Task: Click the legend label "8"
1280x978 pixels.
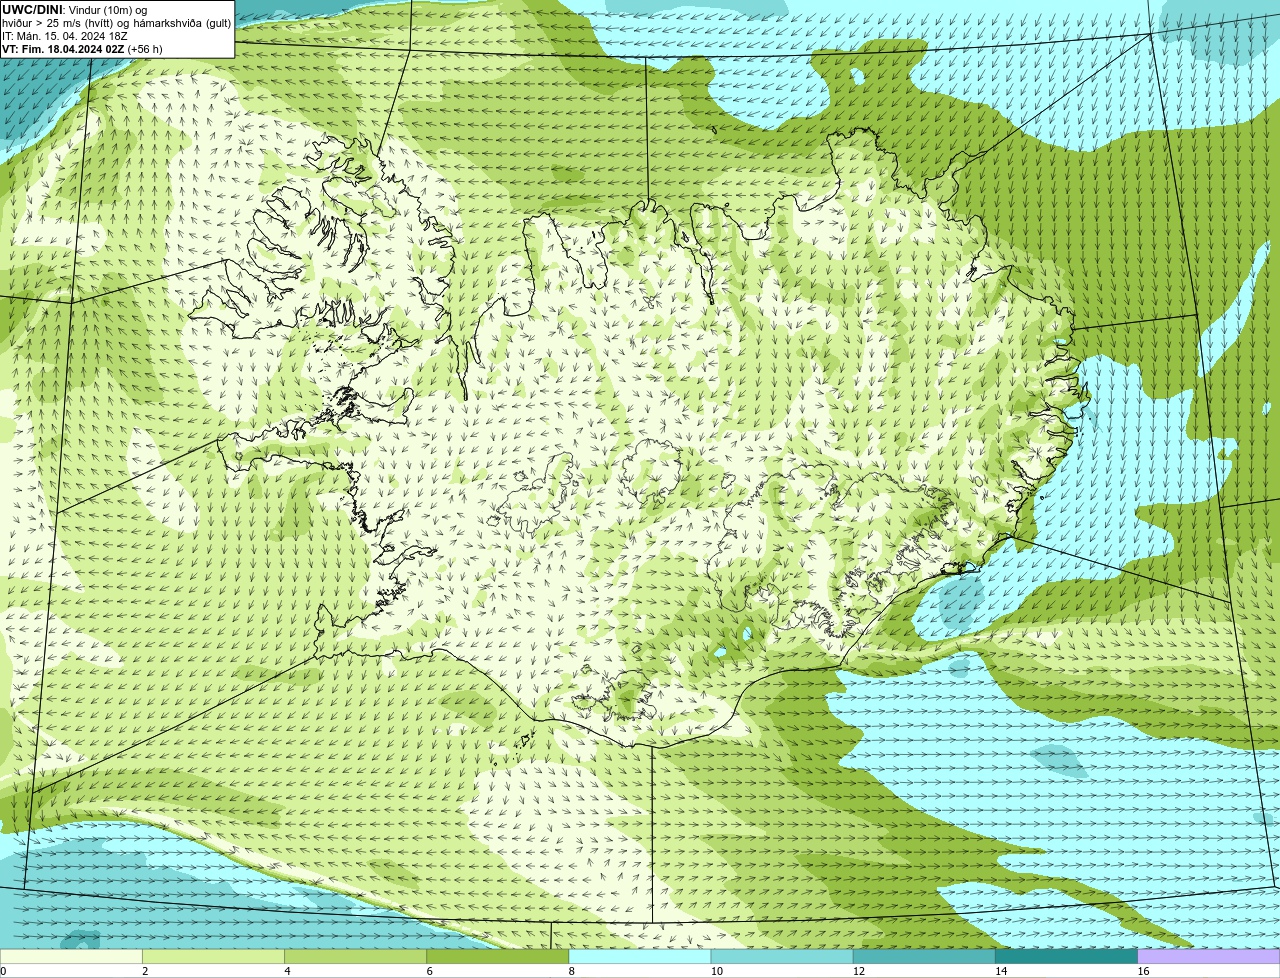Action: 571,971
